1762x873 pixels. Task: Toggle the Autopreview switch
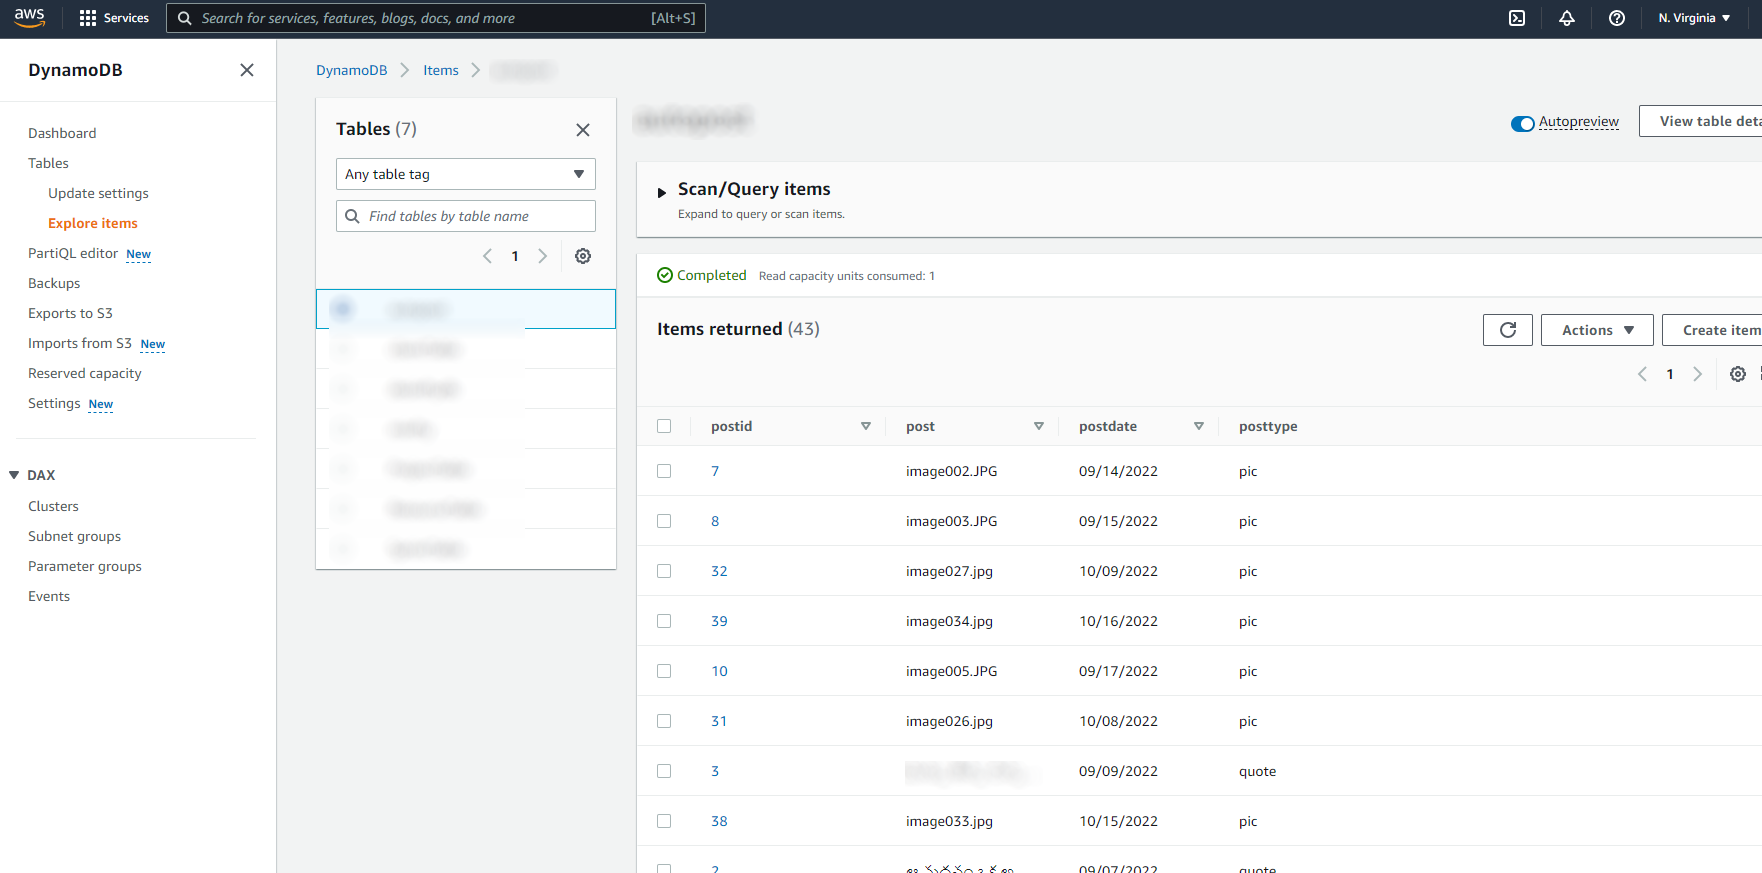click(1522, 123)
